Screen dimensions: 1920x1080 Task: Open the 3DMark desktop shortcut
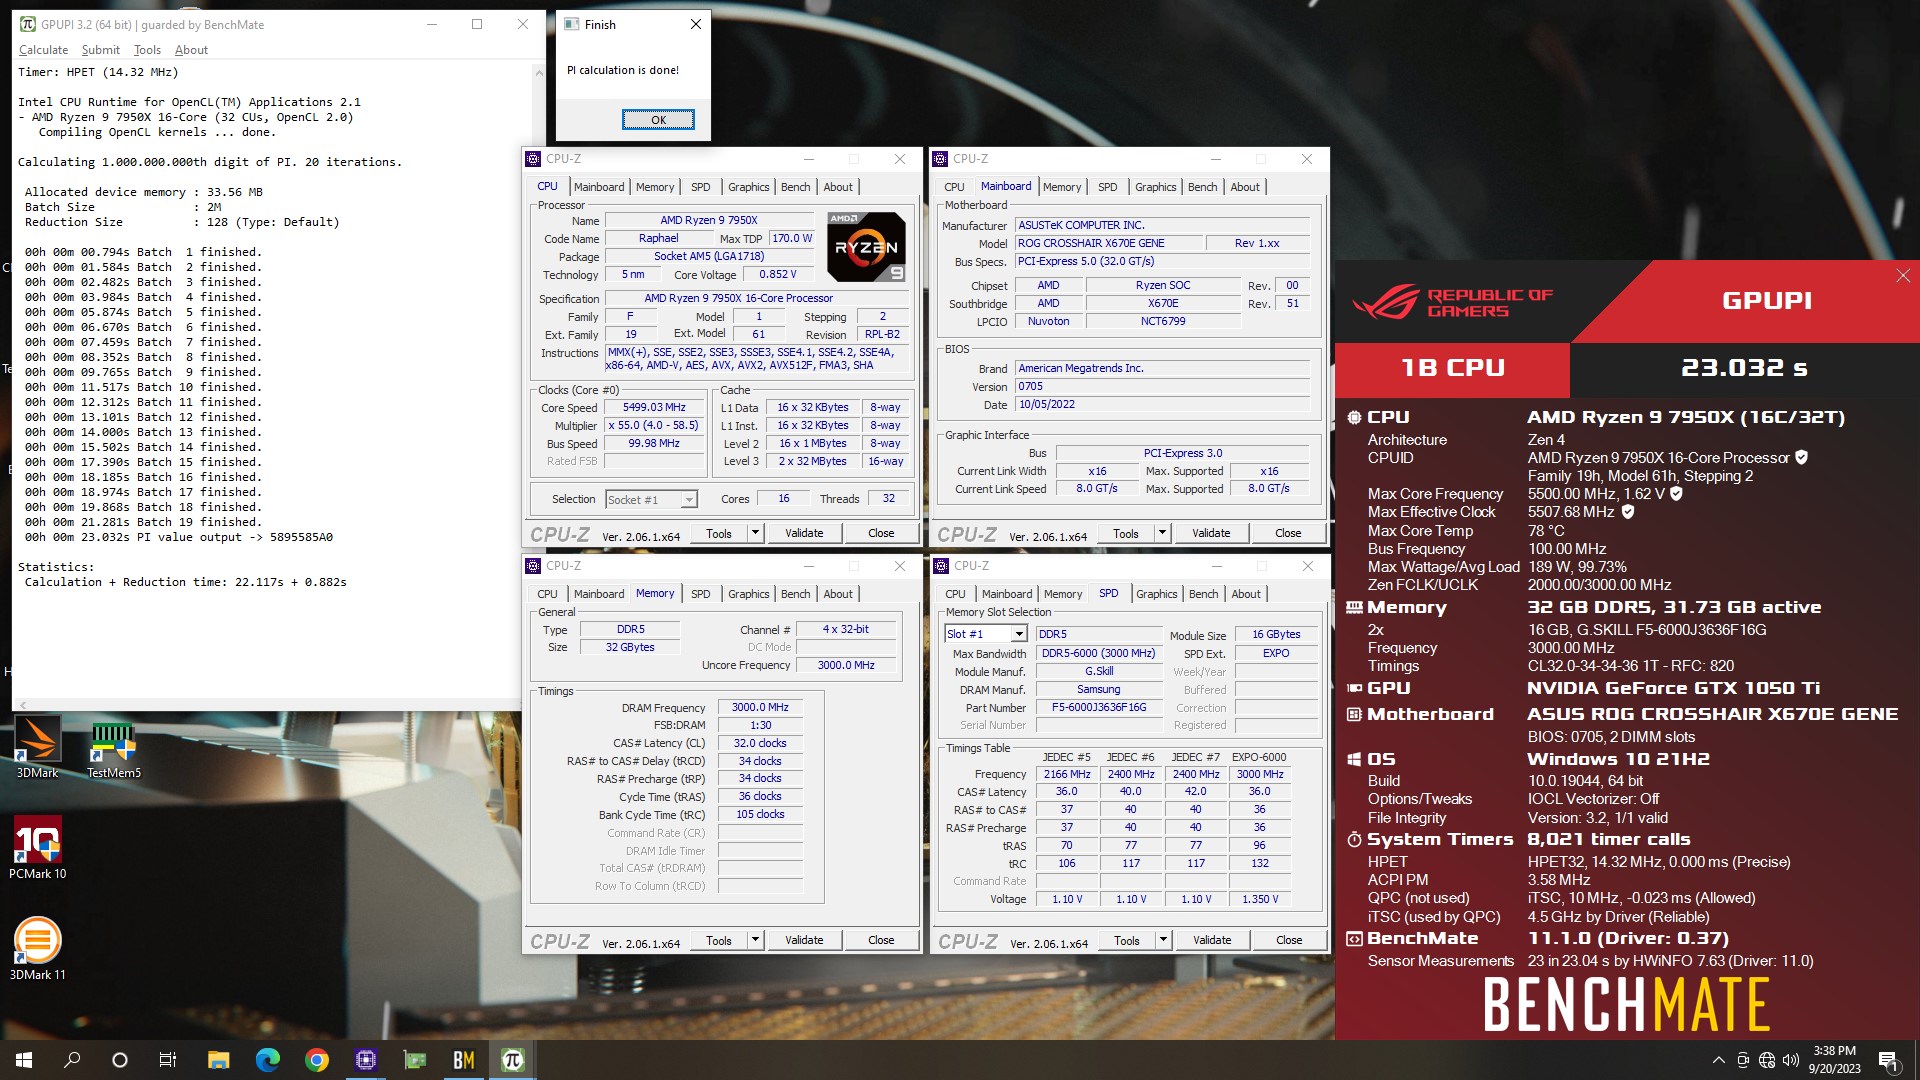pos(37,748)
